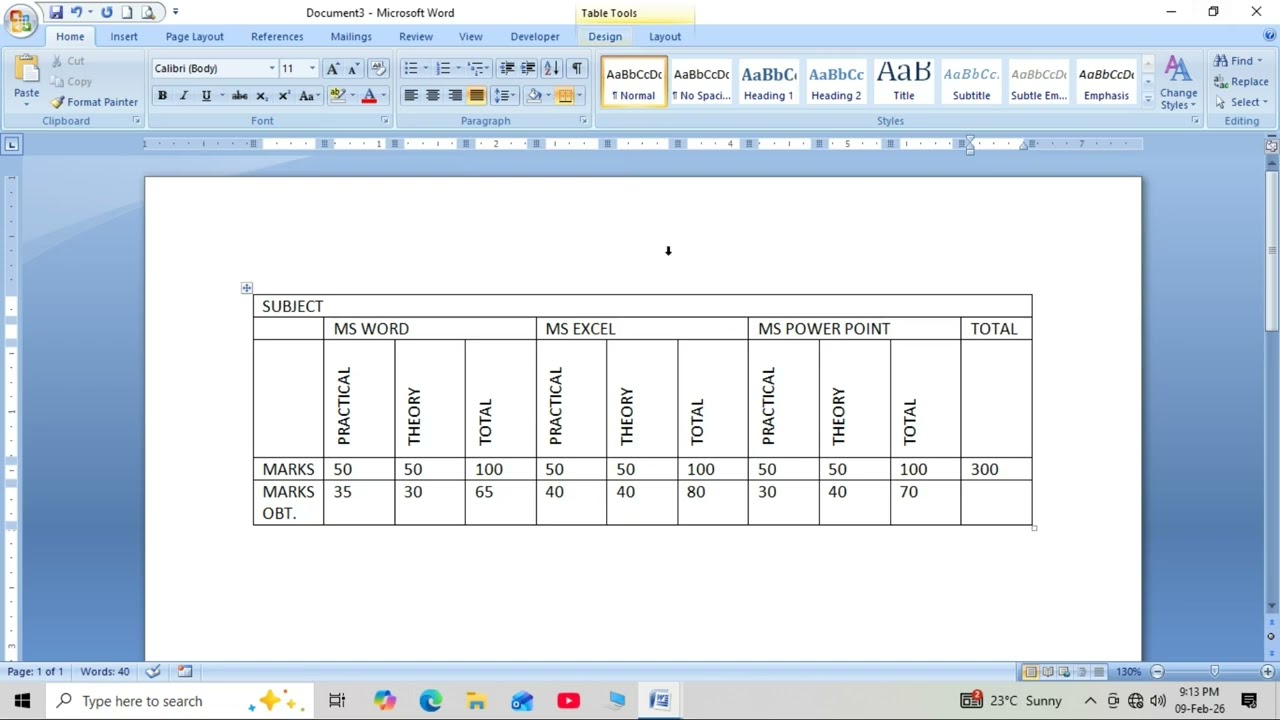
Task: Click the Redo icon in Quick Access Toolbar
Action: (x=106, y=13)
